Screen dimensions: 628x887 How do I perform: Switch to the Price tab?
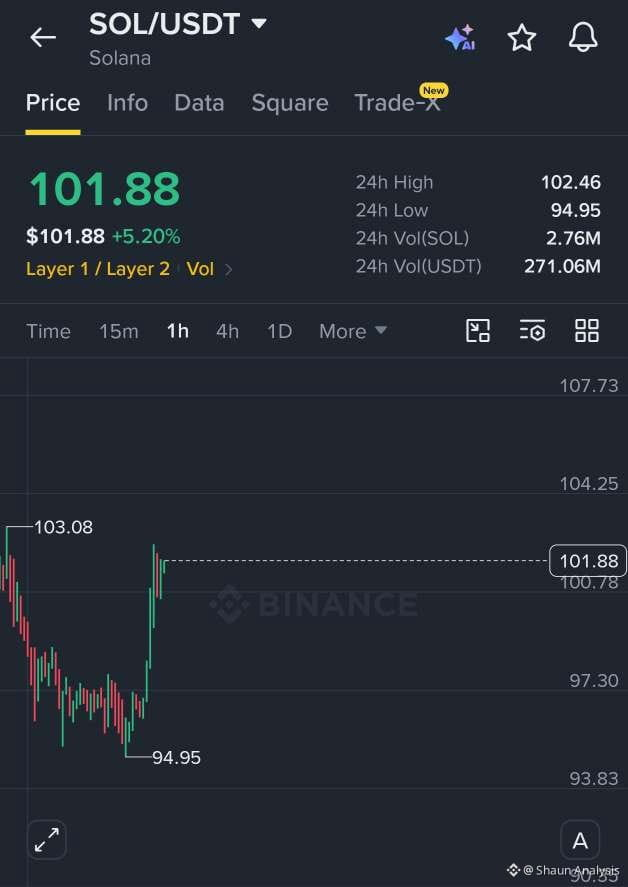(53, 103)
